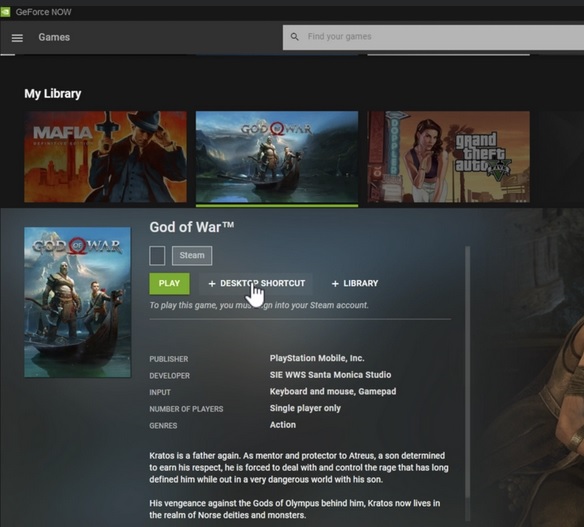Select the Mafia Definitive Edition thumbnail
Viewport: 584px width, 527px height.
(105, 157)
